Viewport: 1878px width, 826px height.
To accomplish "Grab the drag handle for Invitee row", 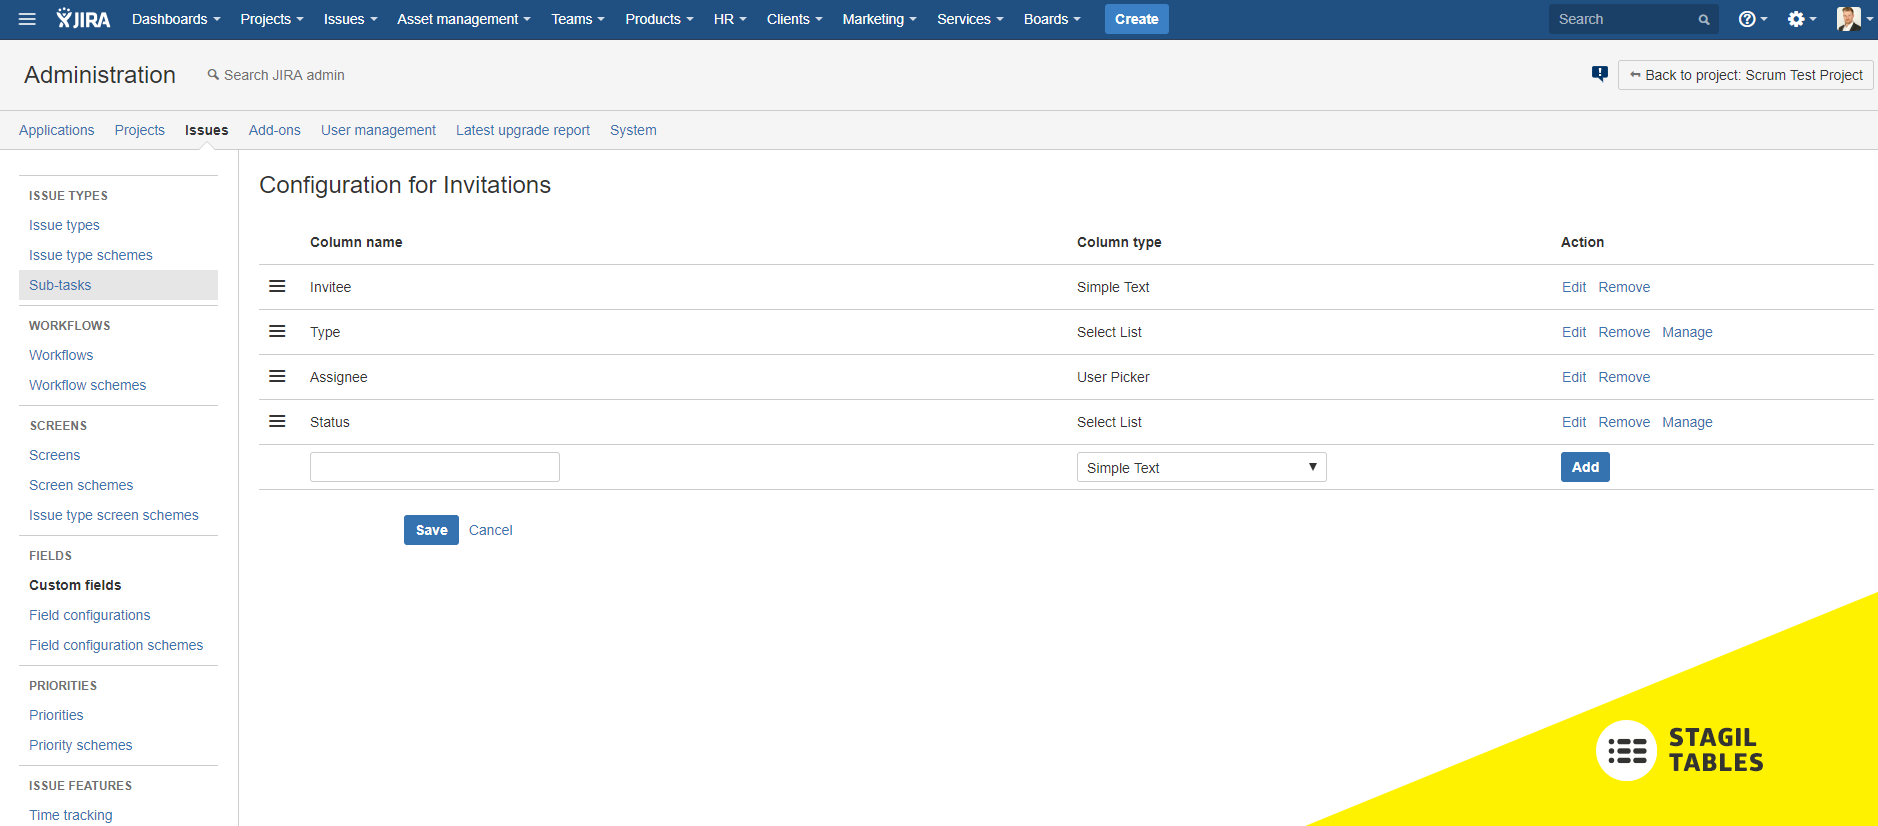I will click(277, 286).
